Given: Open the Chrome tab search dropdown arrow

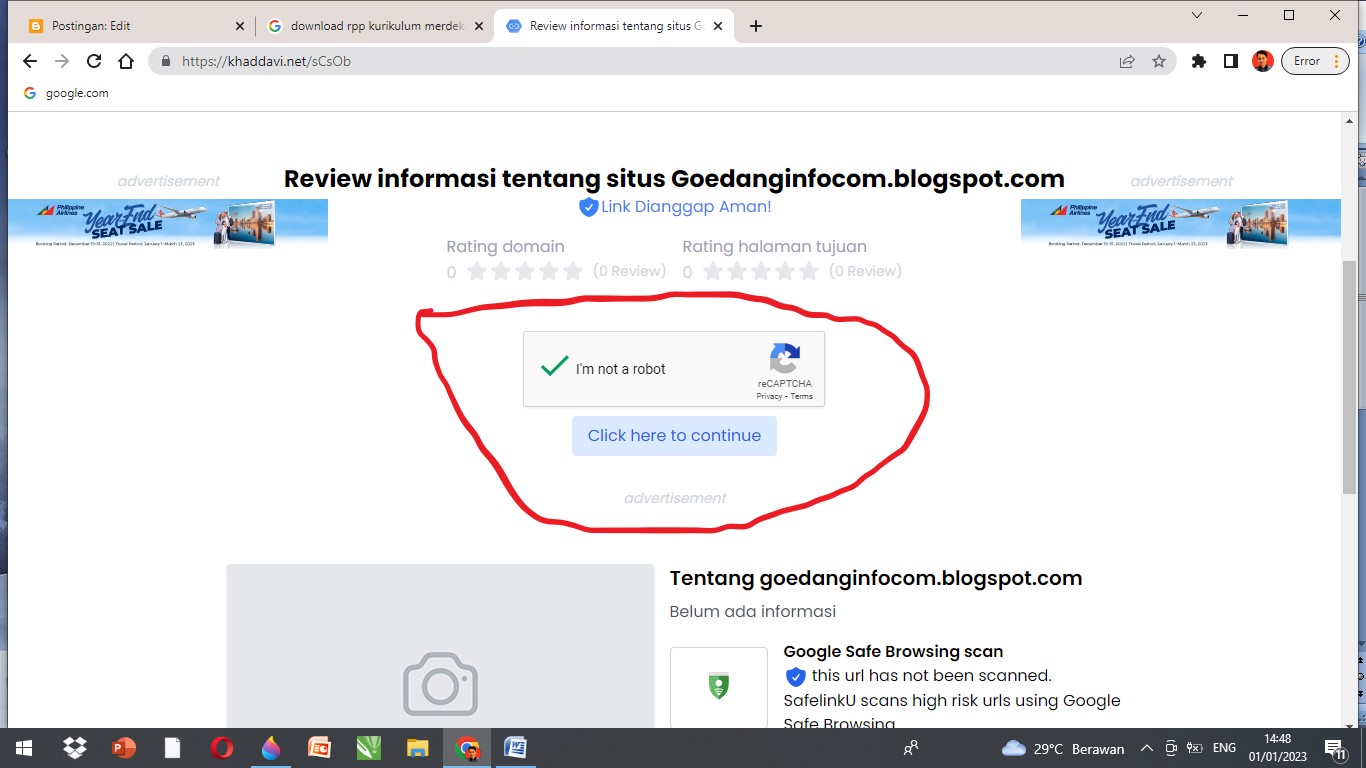Looking at the screenshot, I should point(1197,15).
